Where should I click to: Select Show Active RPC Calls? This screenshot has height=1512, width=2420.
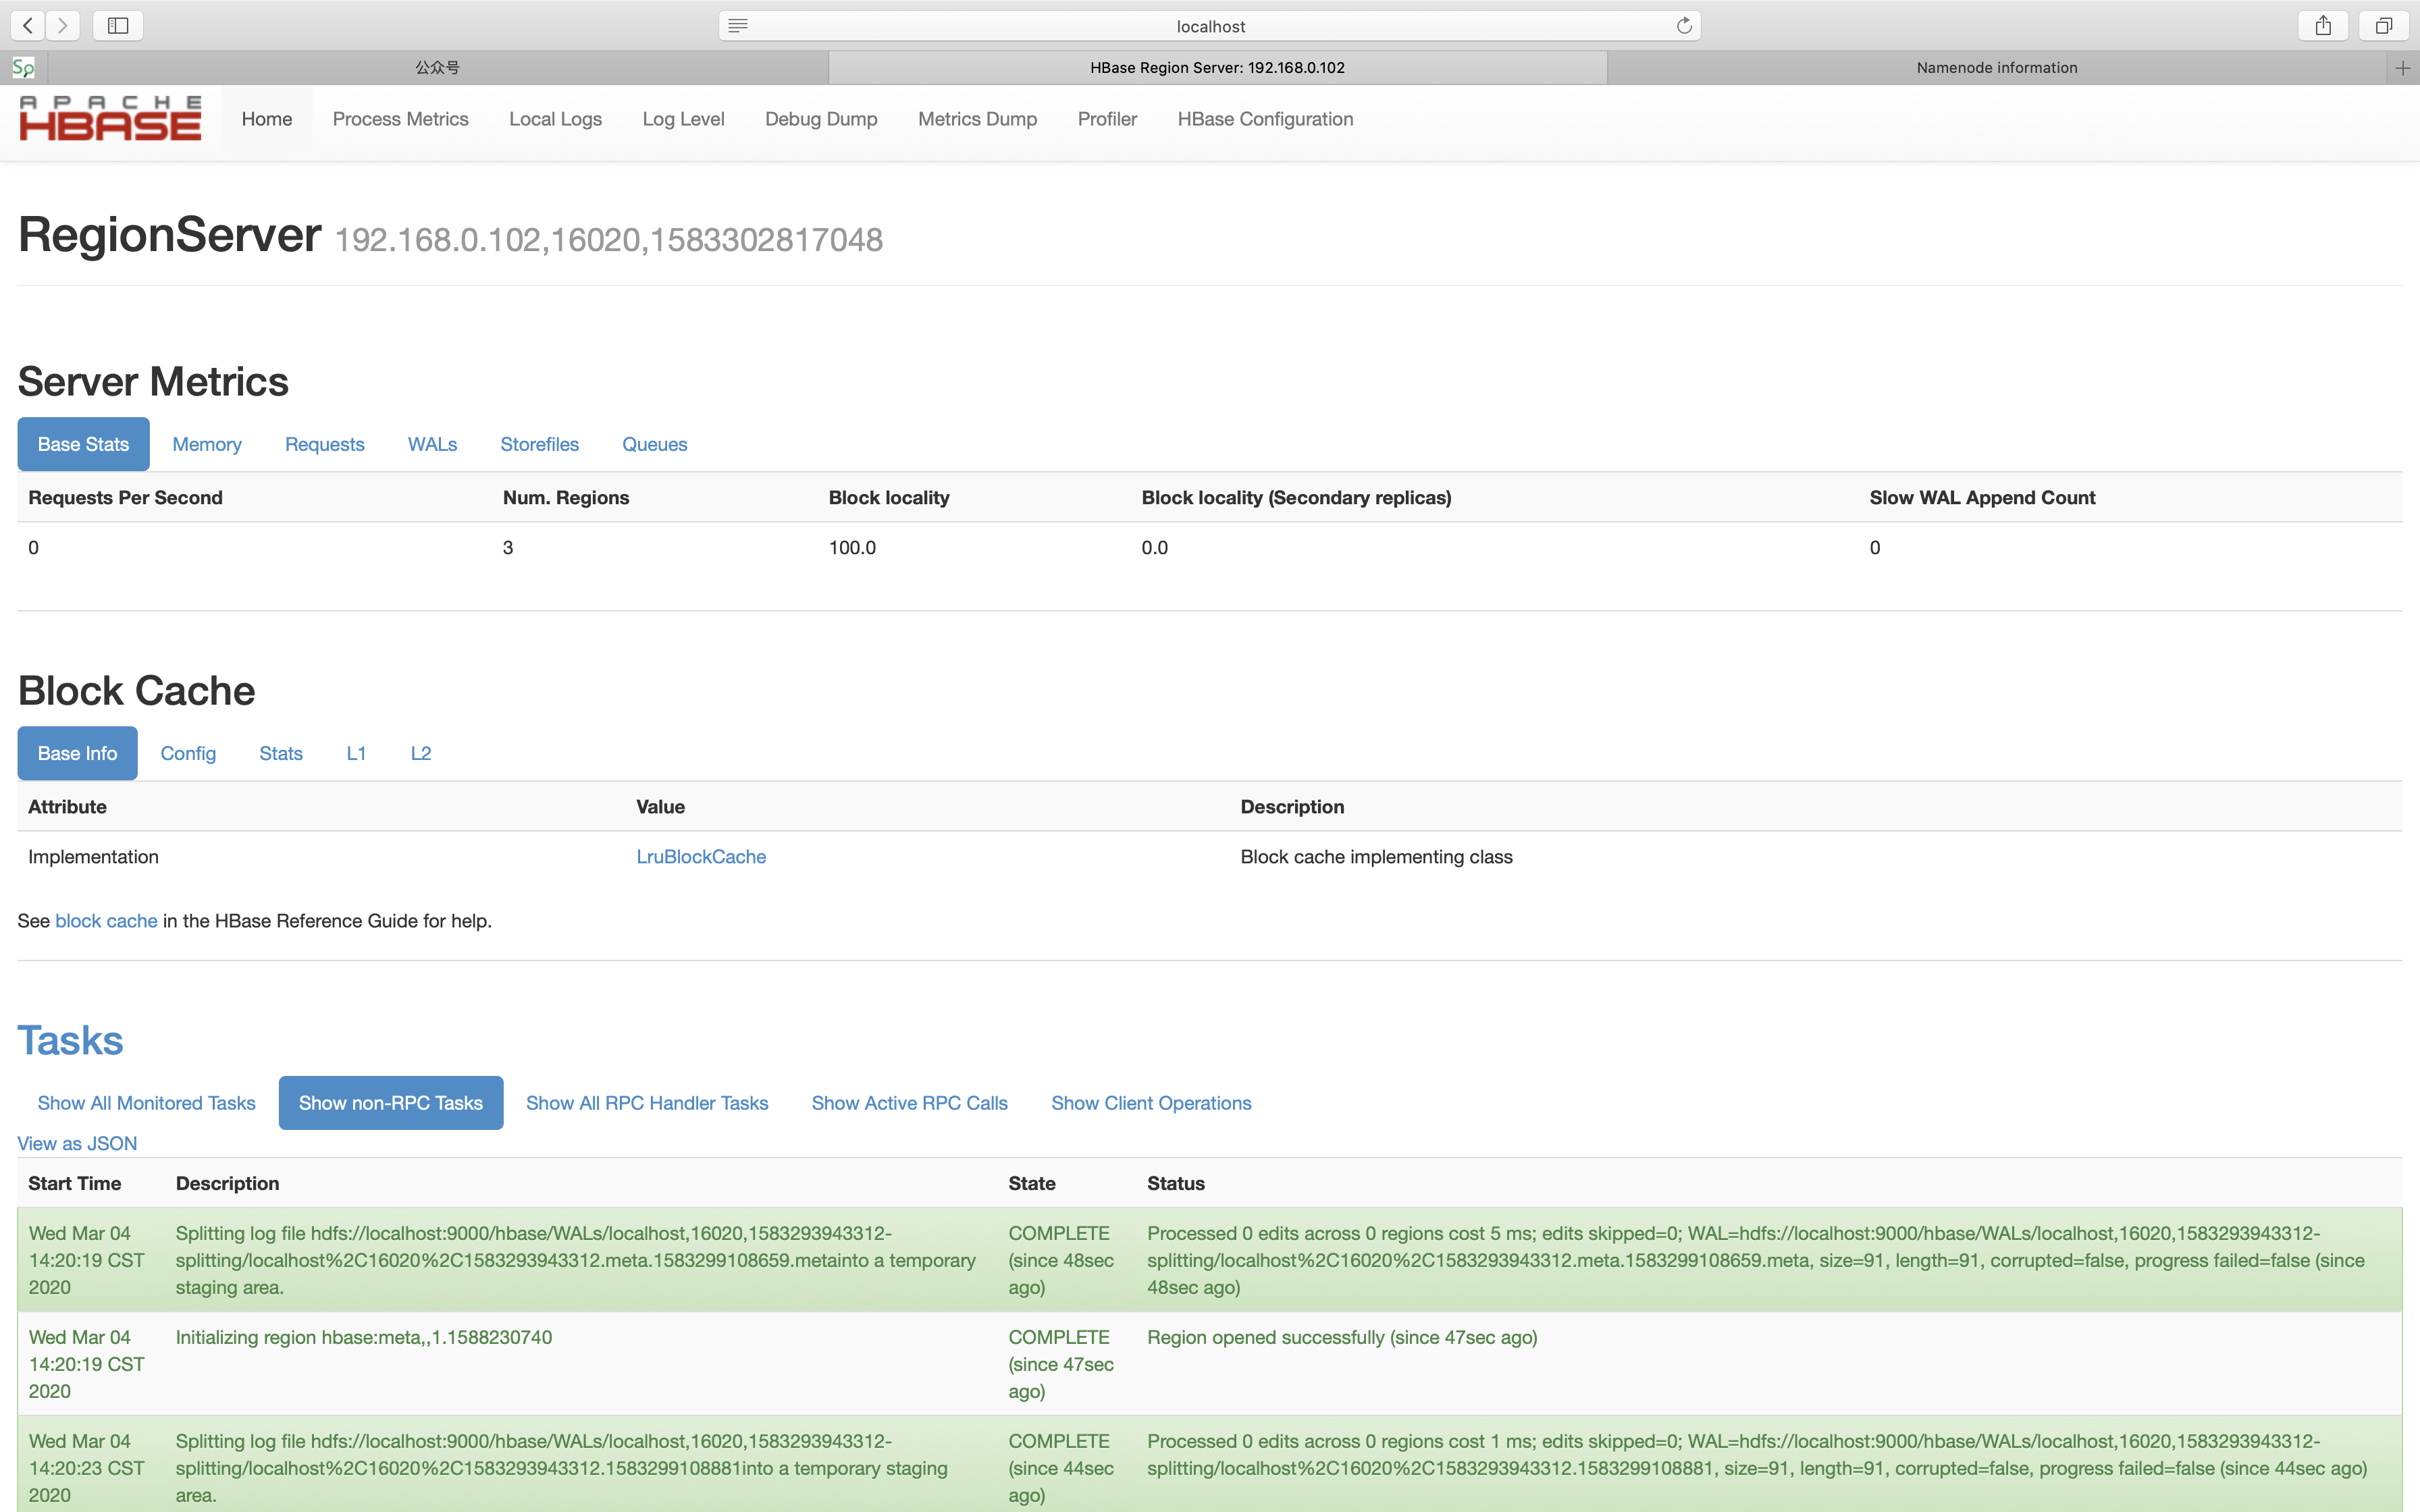click(909, 1103)
